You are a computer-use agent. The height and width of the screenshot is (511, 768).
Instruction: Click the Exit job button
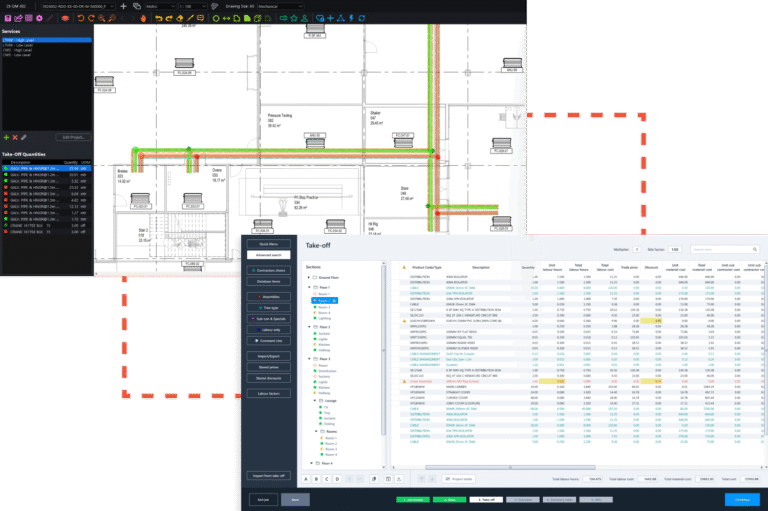pyautogui.click(x=263, y=500)
